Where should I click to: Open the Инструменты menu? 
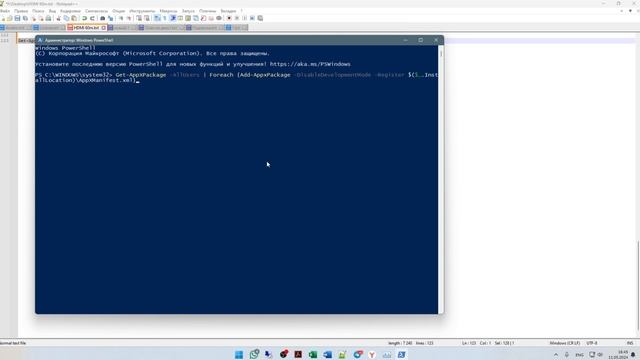[x=142, y=11]
